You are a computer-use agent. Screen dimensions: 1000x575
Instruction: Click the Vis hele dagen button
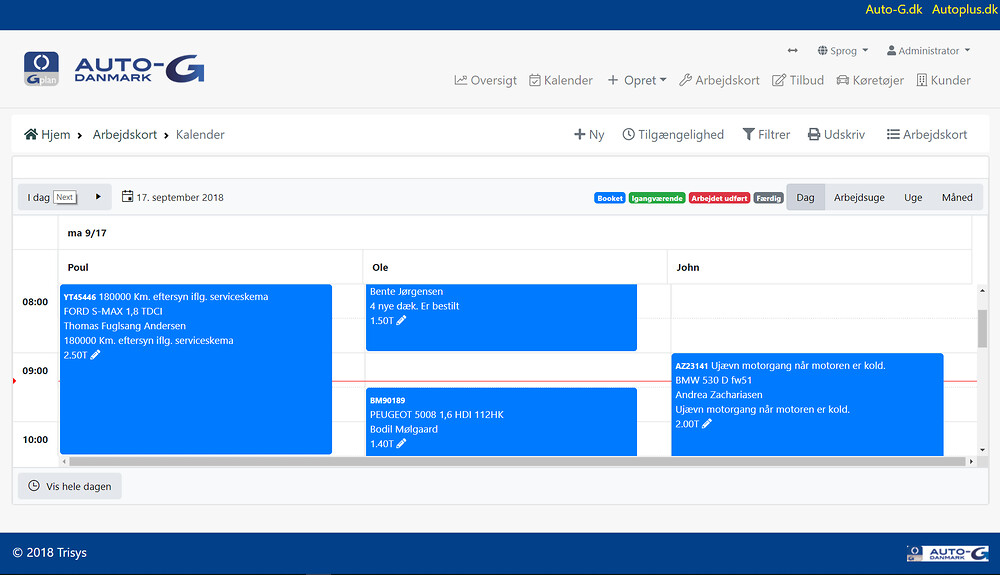pyautogui.click(x=70, y=486)
